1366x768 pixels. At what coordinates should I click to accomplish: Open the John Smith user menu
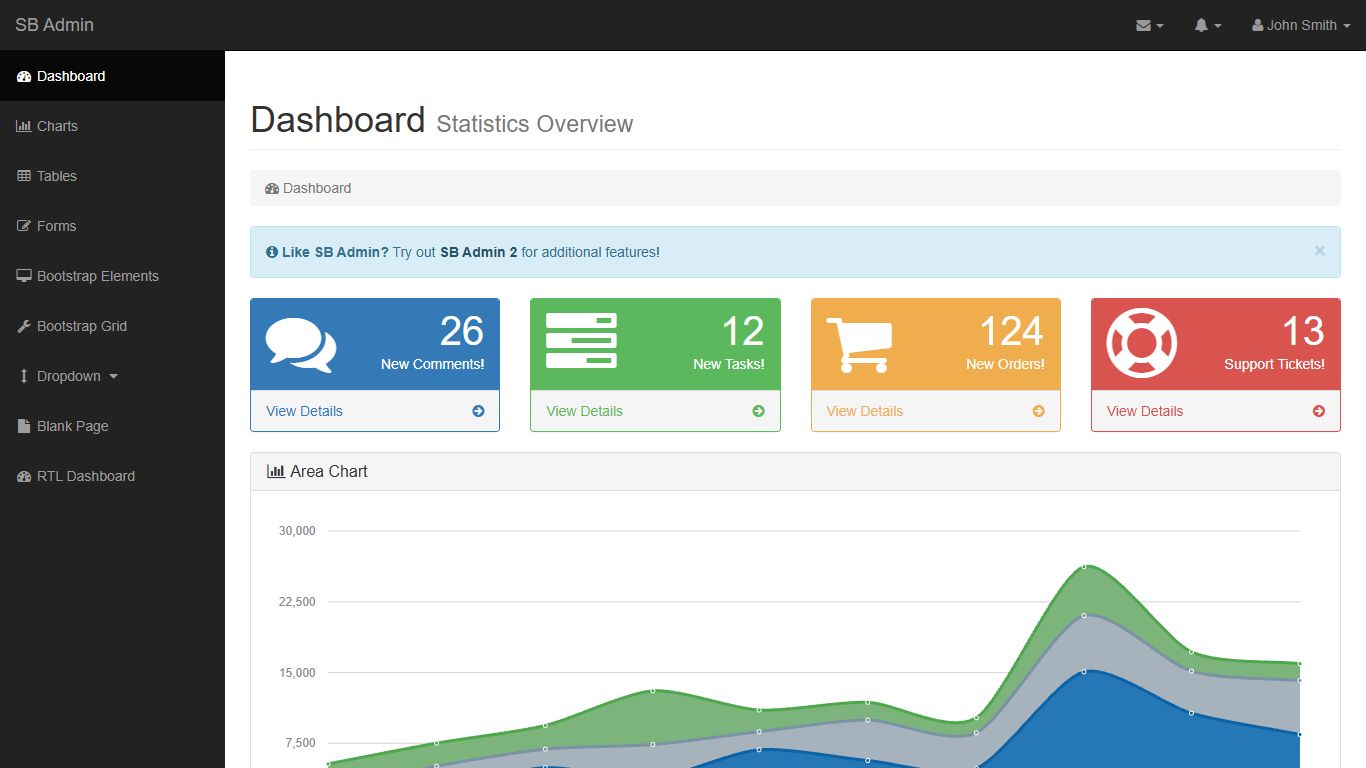(x=1300, y=26)
